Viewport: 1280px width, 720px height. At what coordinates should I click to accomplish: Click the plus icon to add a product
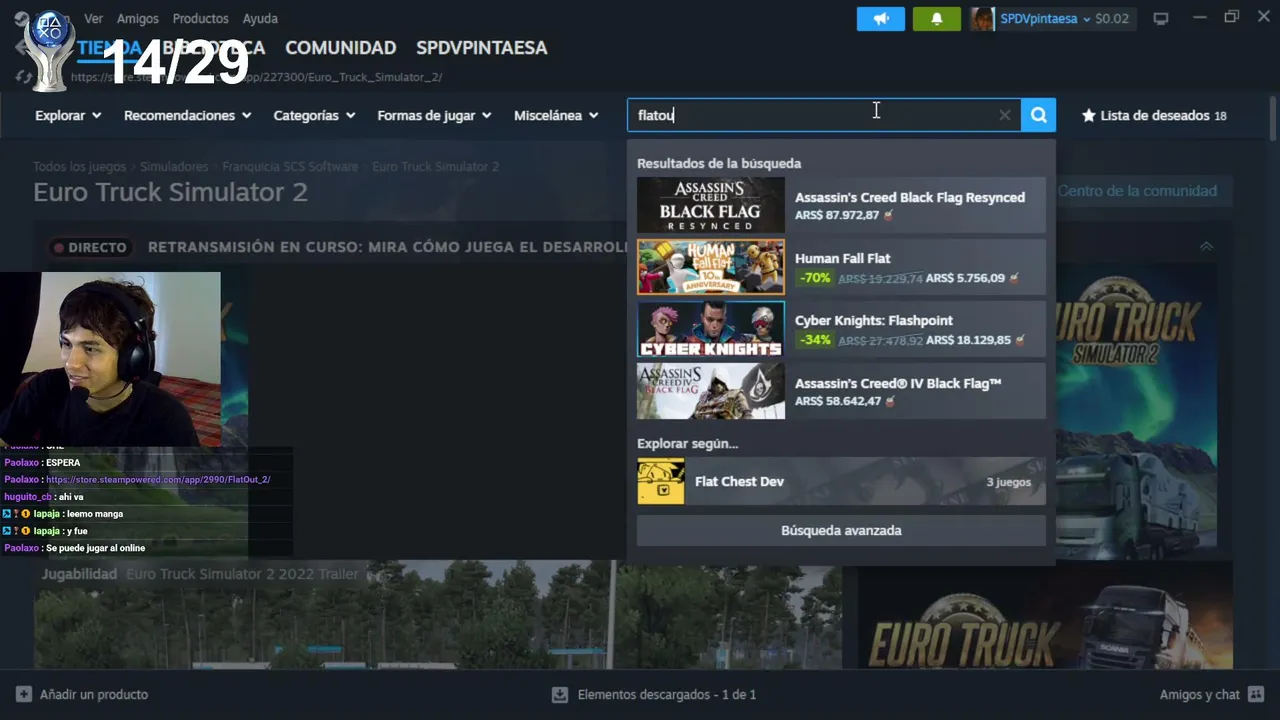point(24,694)
